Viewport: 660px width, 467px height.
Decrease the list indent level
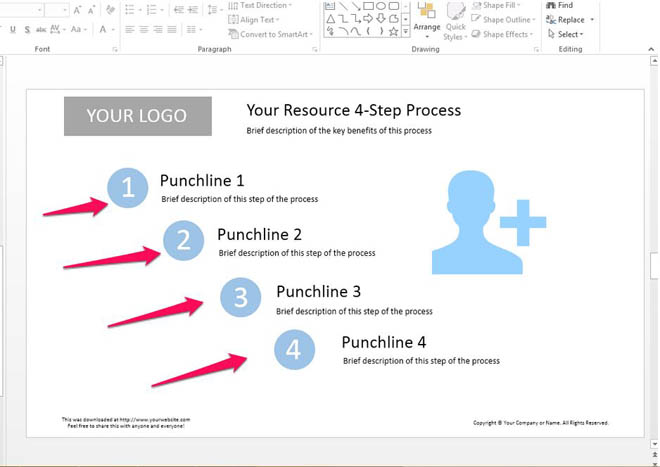[179, 10]
